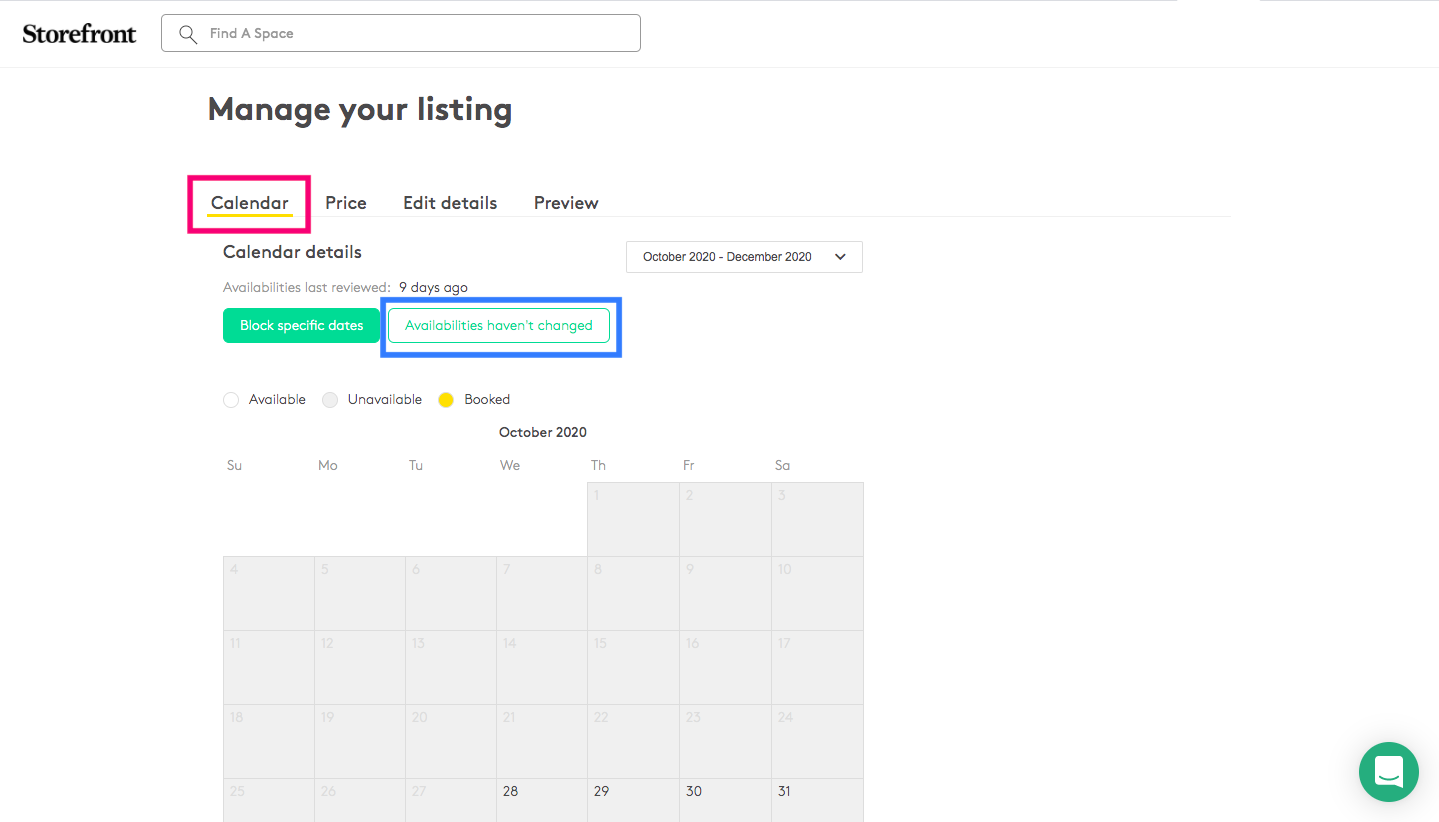Click the unavailable October 15 cell
Viewport: 1439px width, 822px height.
point(633,667)
